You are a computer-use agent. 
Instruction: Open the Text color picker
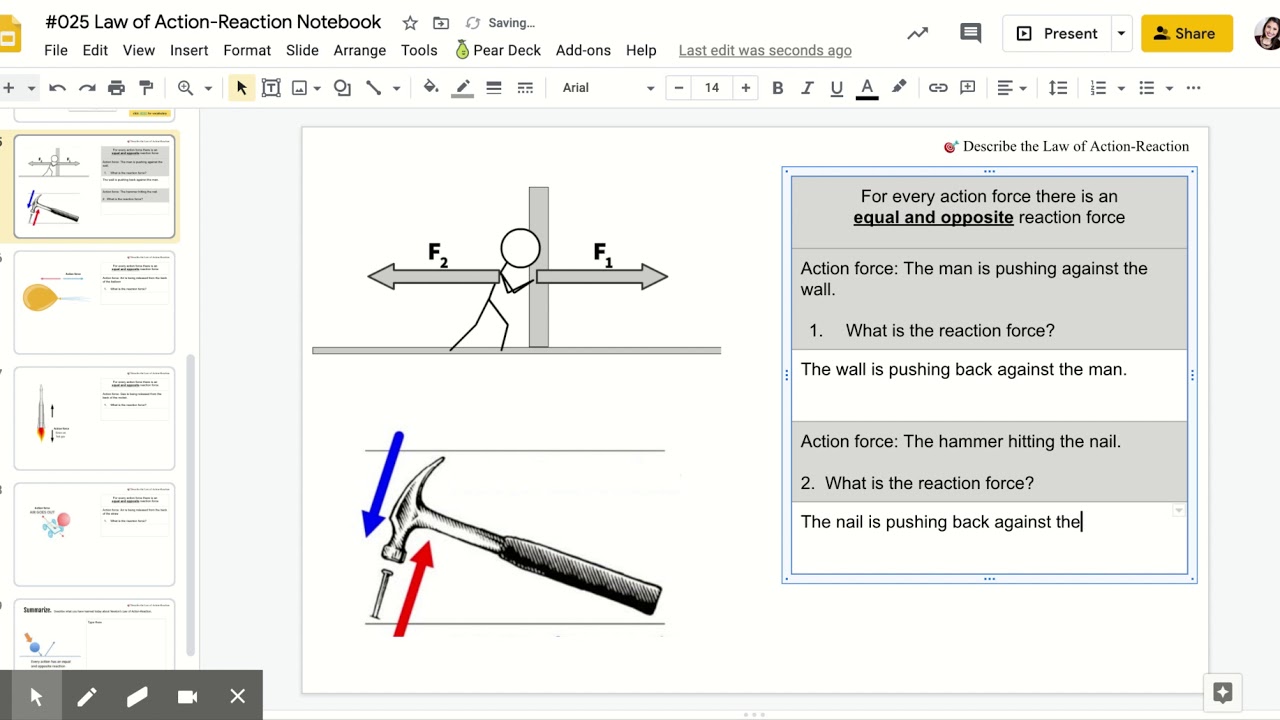coord(867,88)
